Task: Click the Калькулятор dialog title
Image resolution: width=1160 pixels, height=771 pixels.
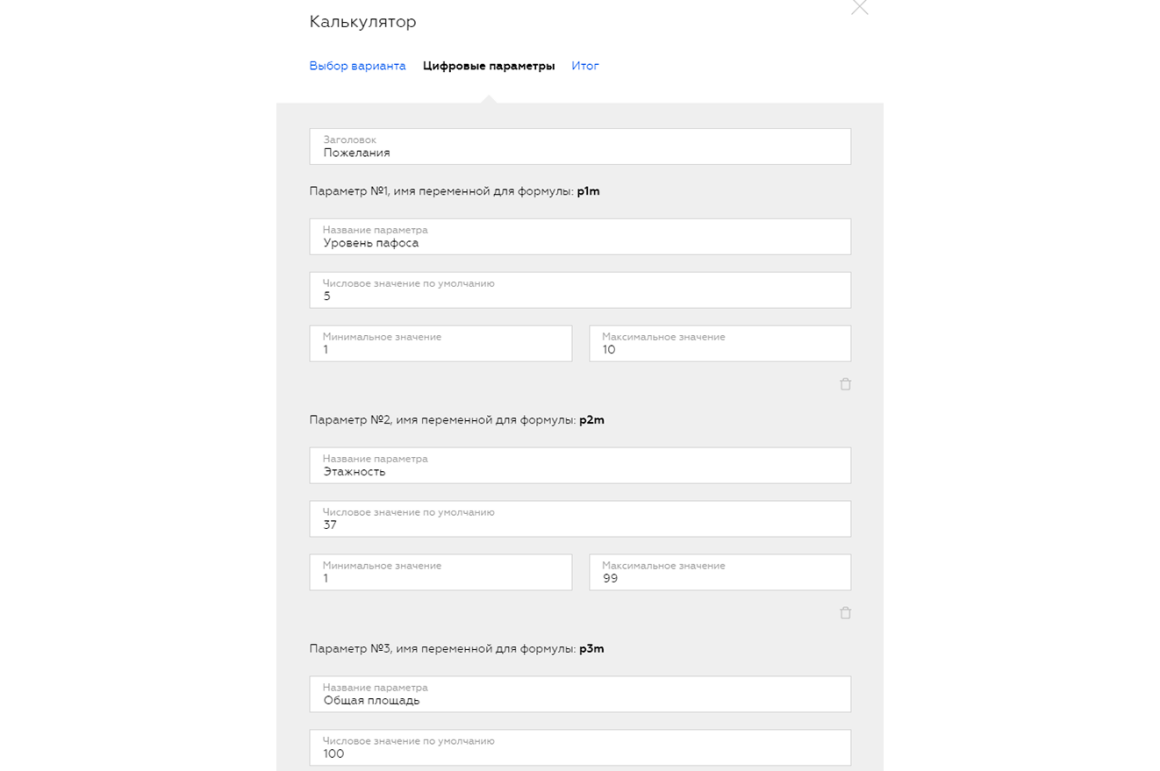Action: pyautogui.click(x=362, y=21)
